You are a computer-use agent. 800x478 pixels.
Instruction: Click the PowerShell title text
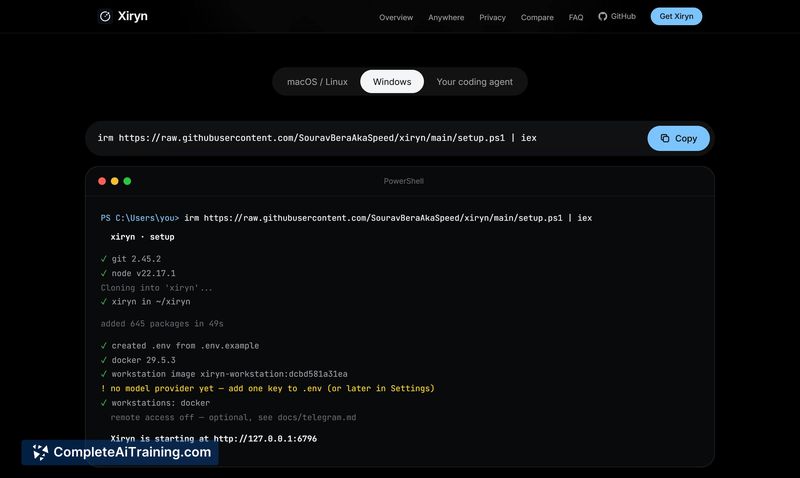tap(403, 181)
